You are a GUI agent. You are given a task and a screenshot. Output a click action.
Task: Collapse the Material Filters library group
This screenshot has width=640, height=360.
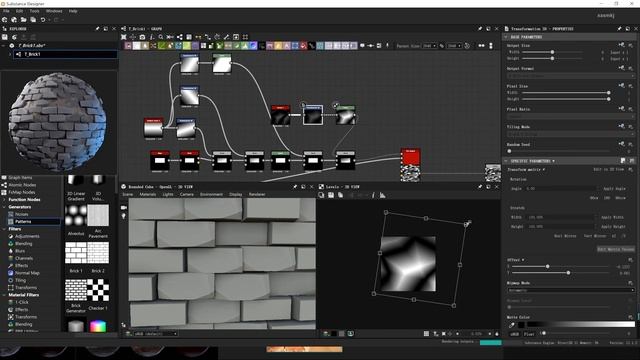pyautogui.click(x=4, y=295)
